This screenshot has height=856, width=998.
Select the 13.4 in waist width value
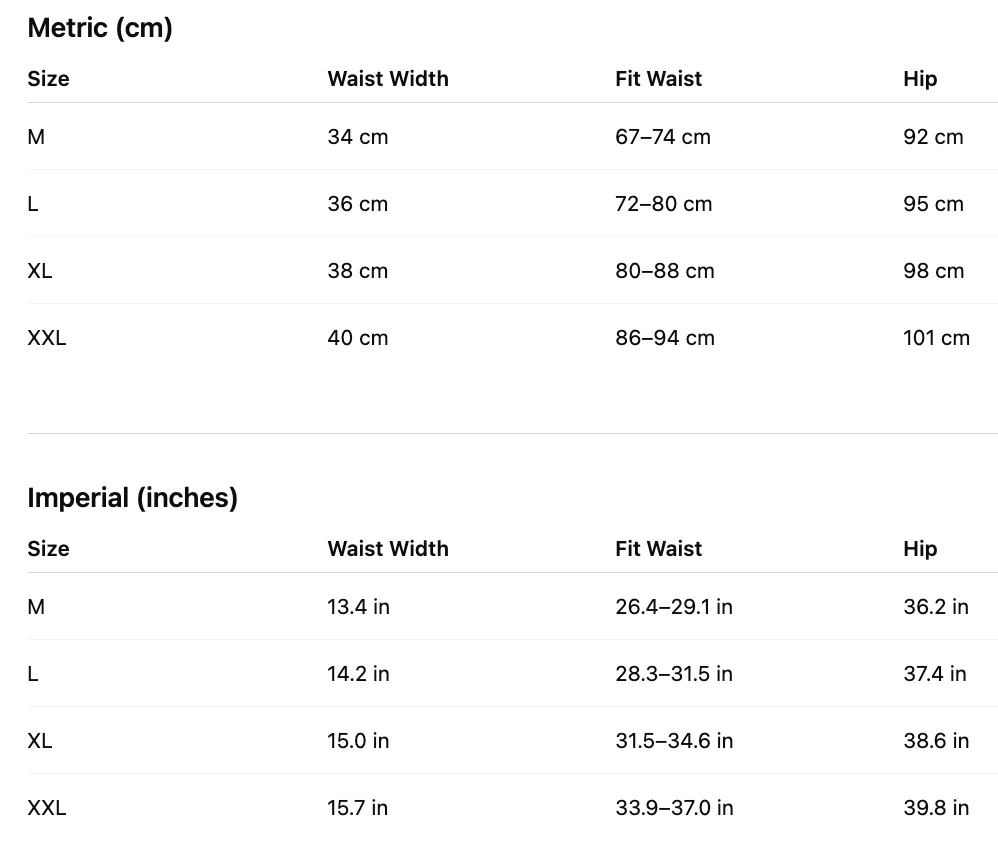point(358,607)
